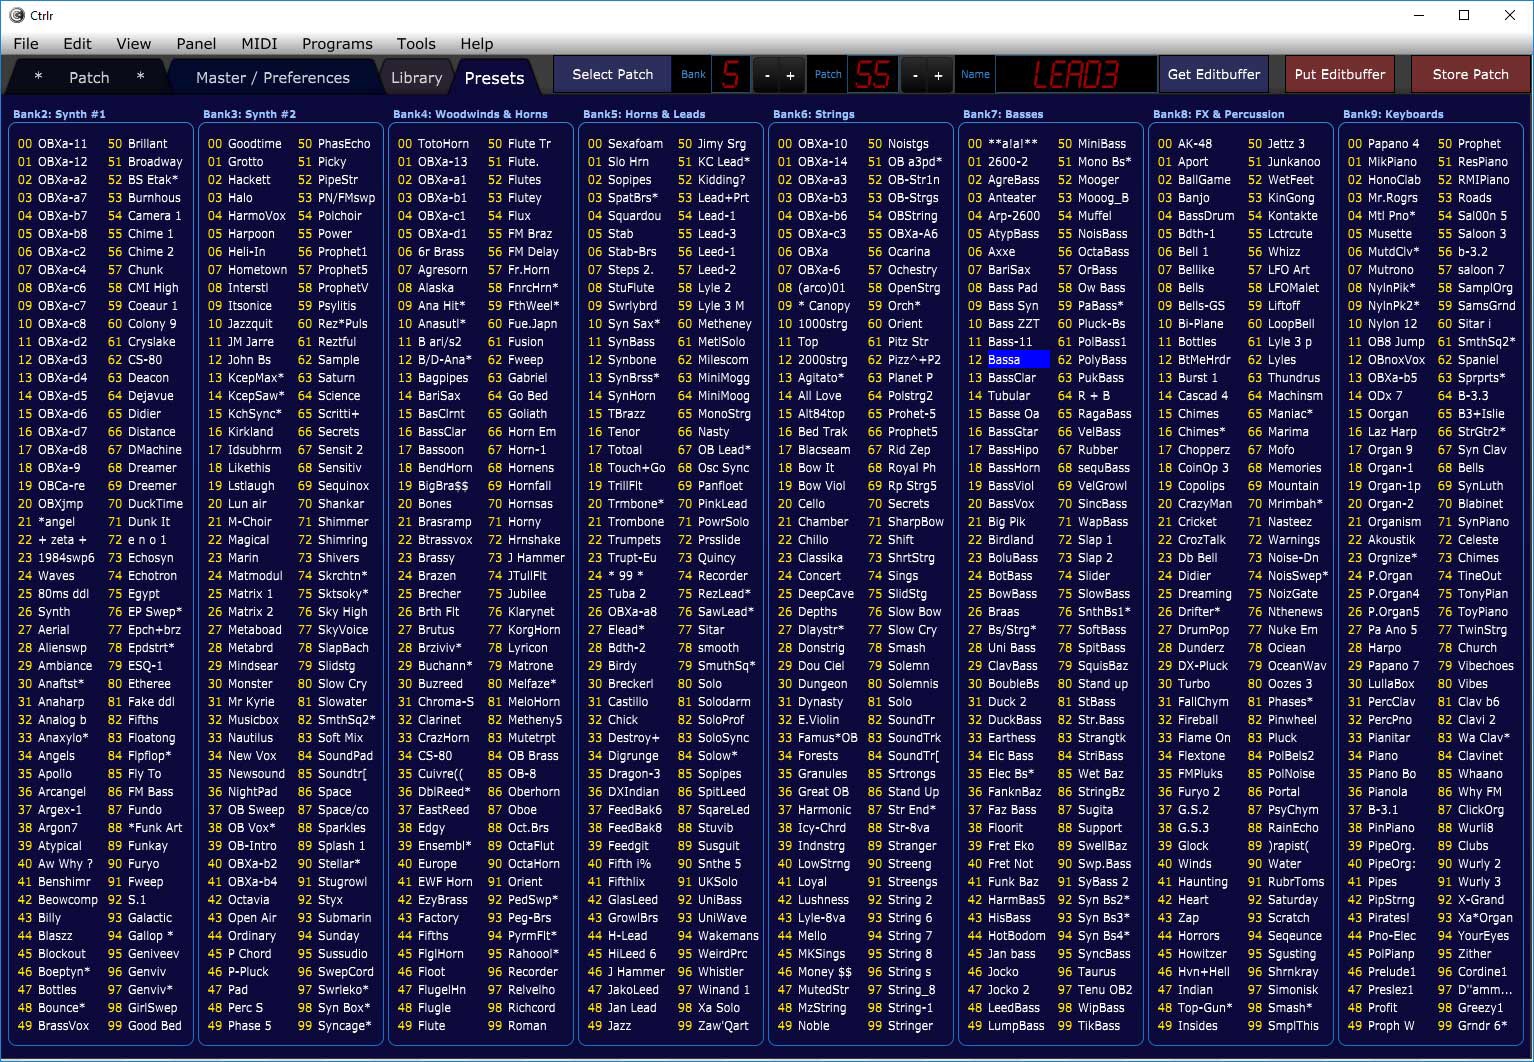
Task: Select patch 78 Church in Bank9
Action: point(1467,648)
